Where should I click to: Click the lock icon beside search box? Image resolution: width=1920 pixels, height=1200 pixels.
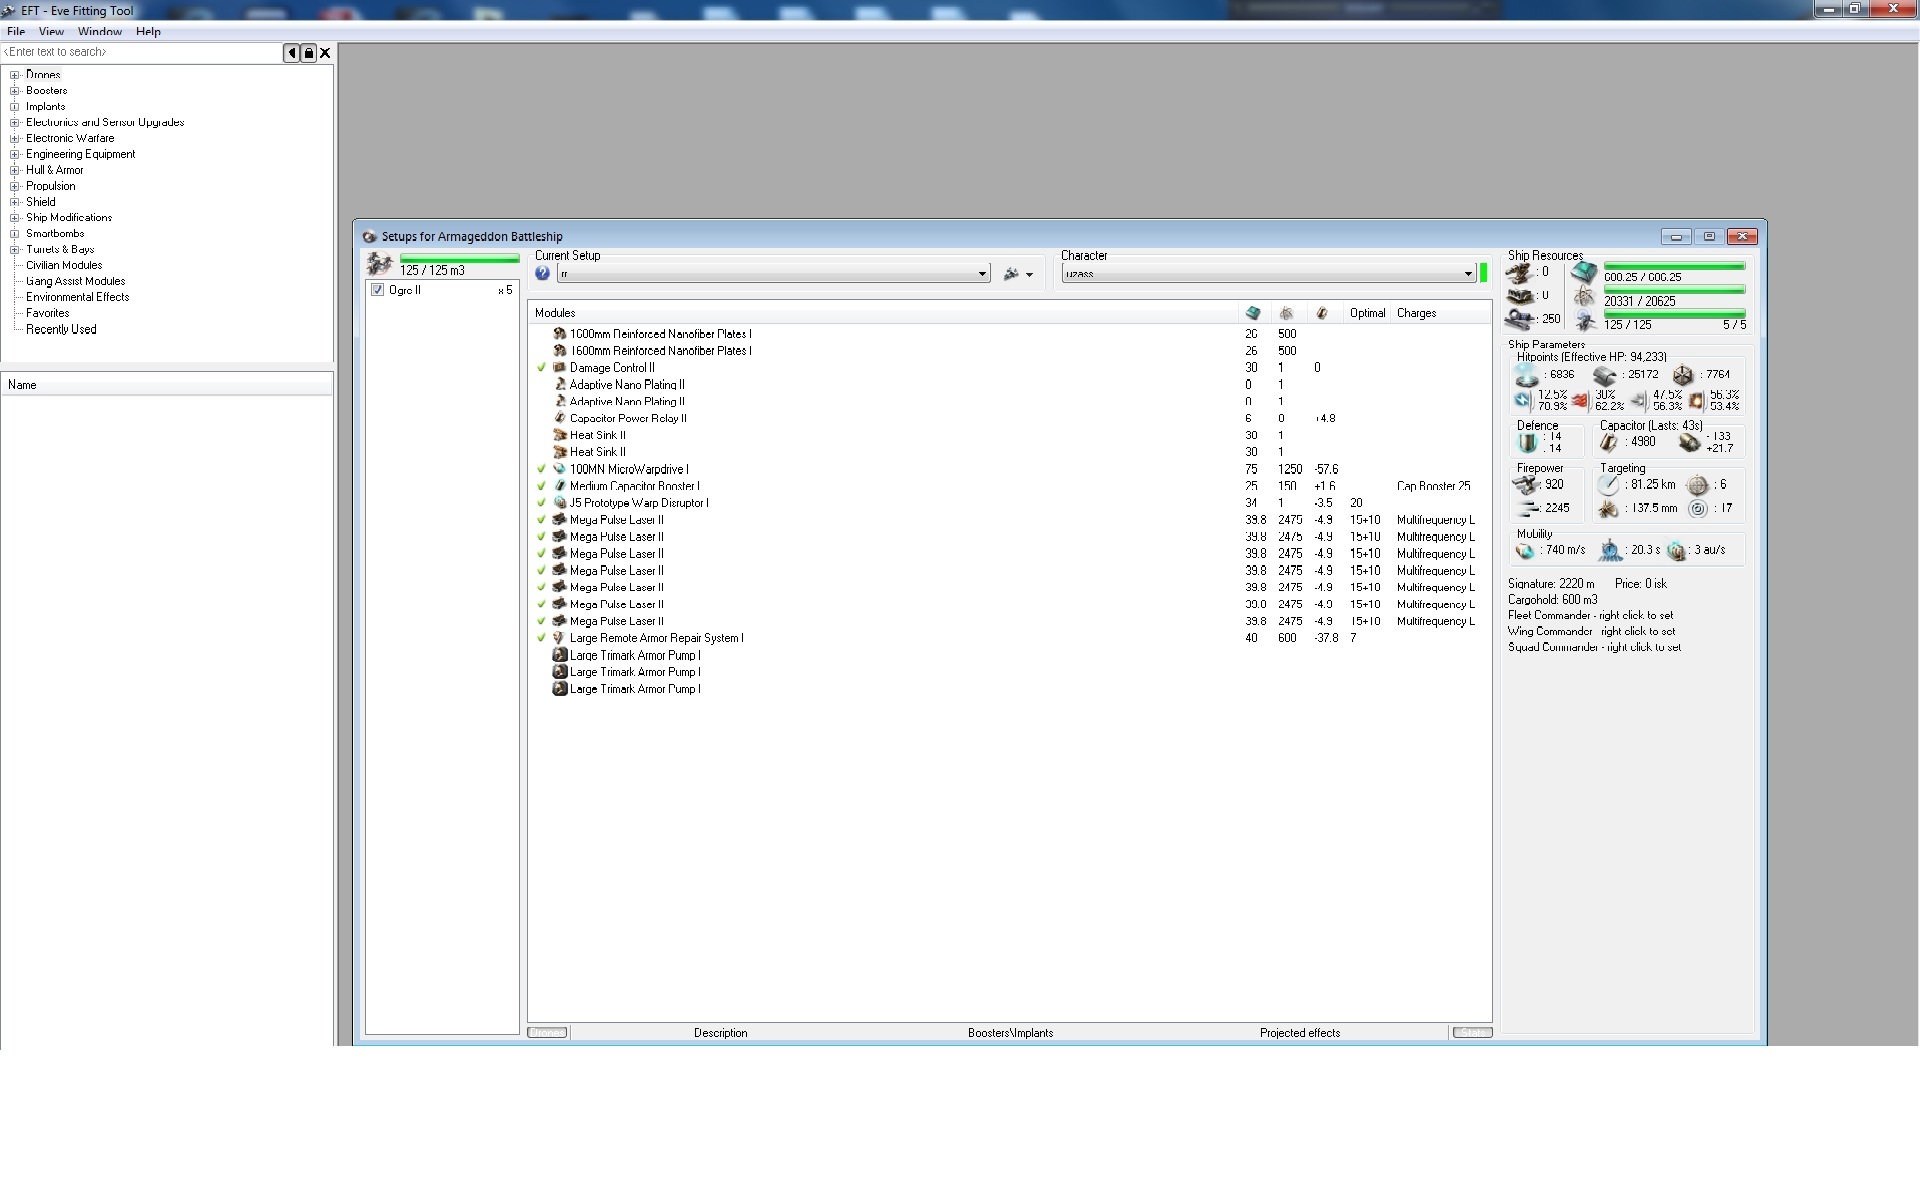(308, 53)
